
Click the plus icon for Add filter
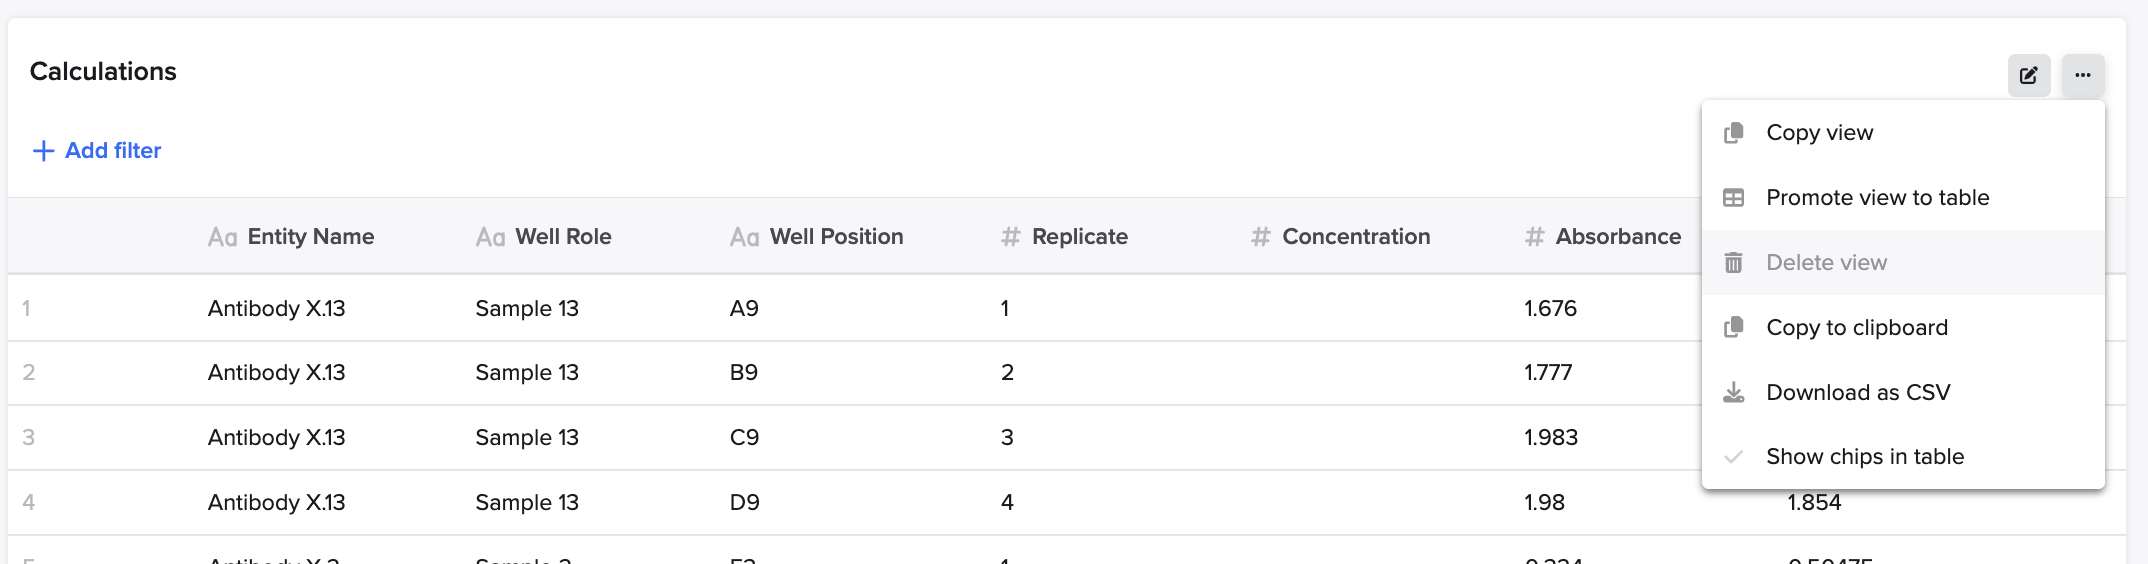pyautogui.click(x=43, y=151)
